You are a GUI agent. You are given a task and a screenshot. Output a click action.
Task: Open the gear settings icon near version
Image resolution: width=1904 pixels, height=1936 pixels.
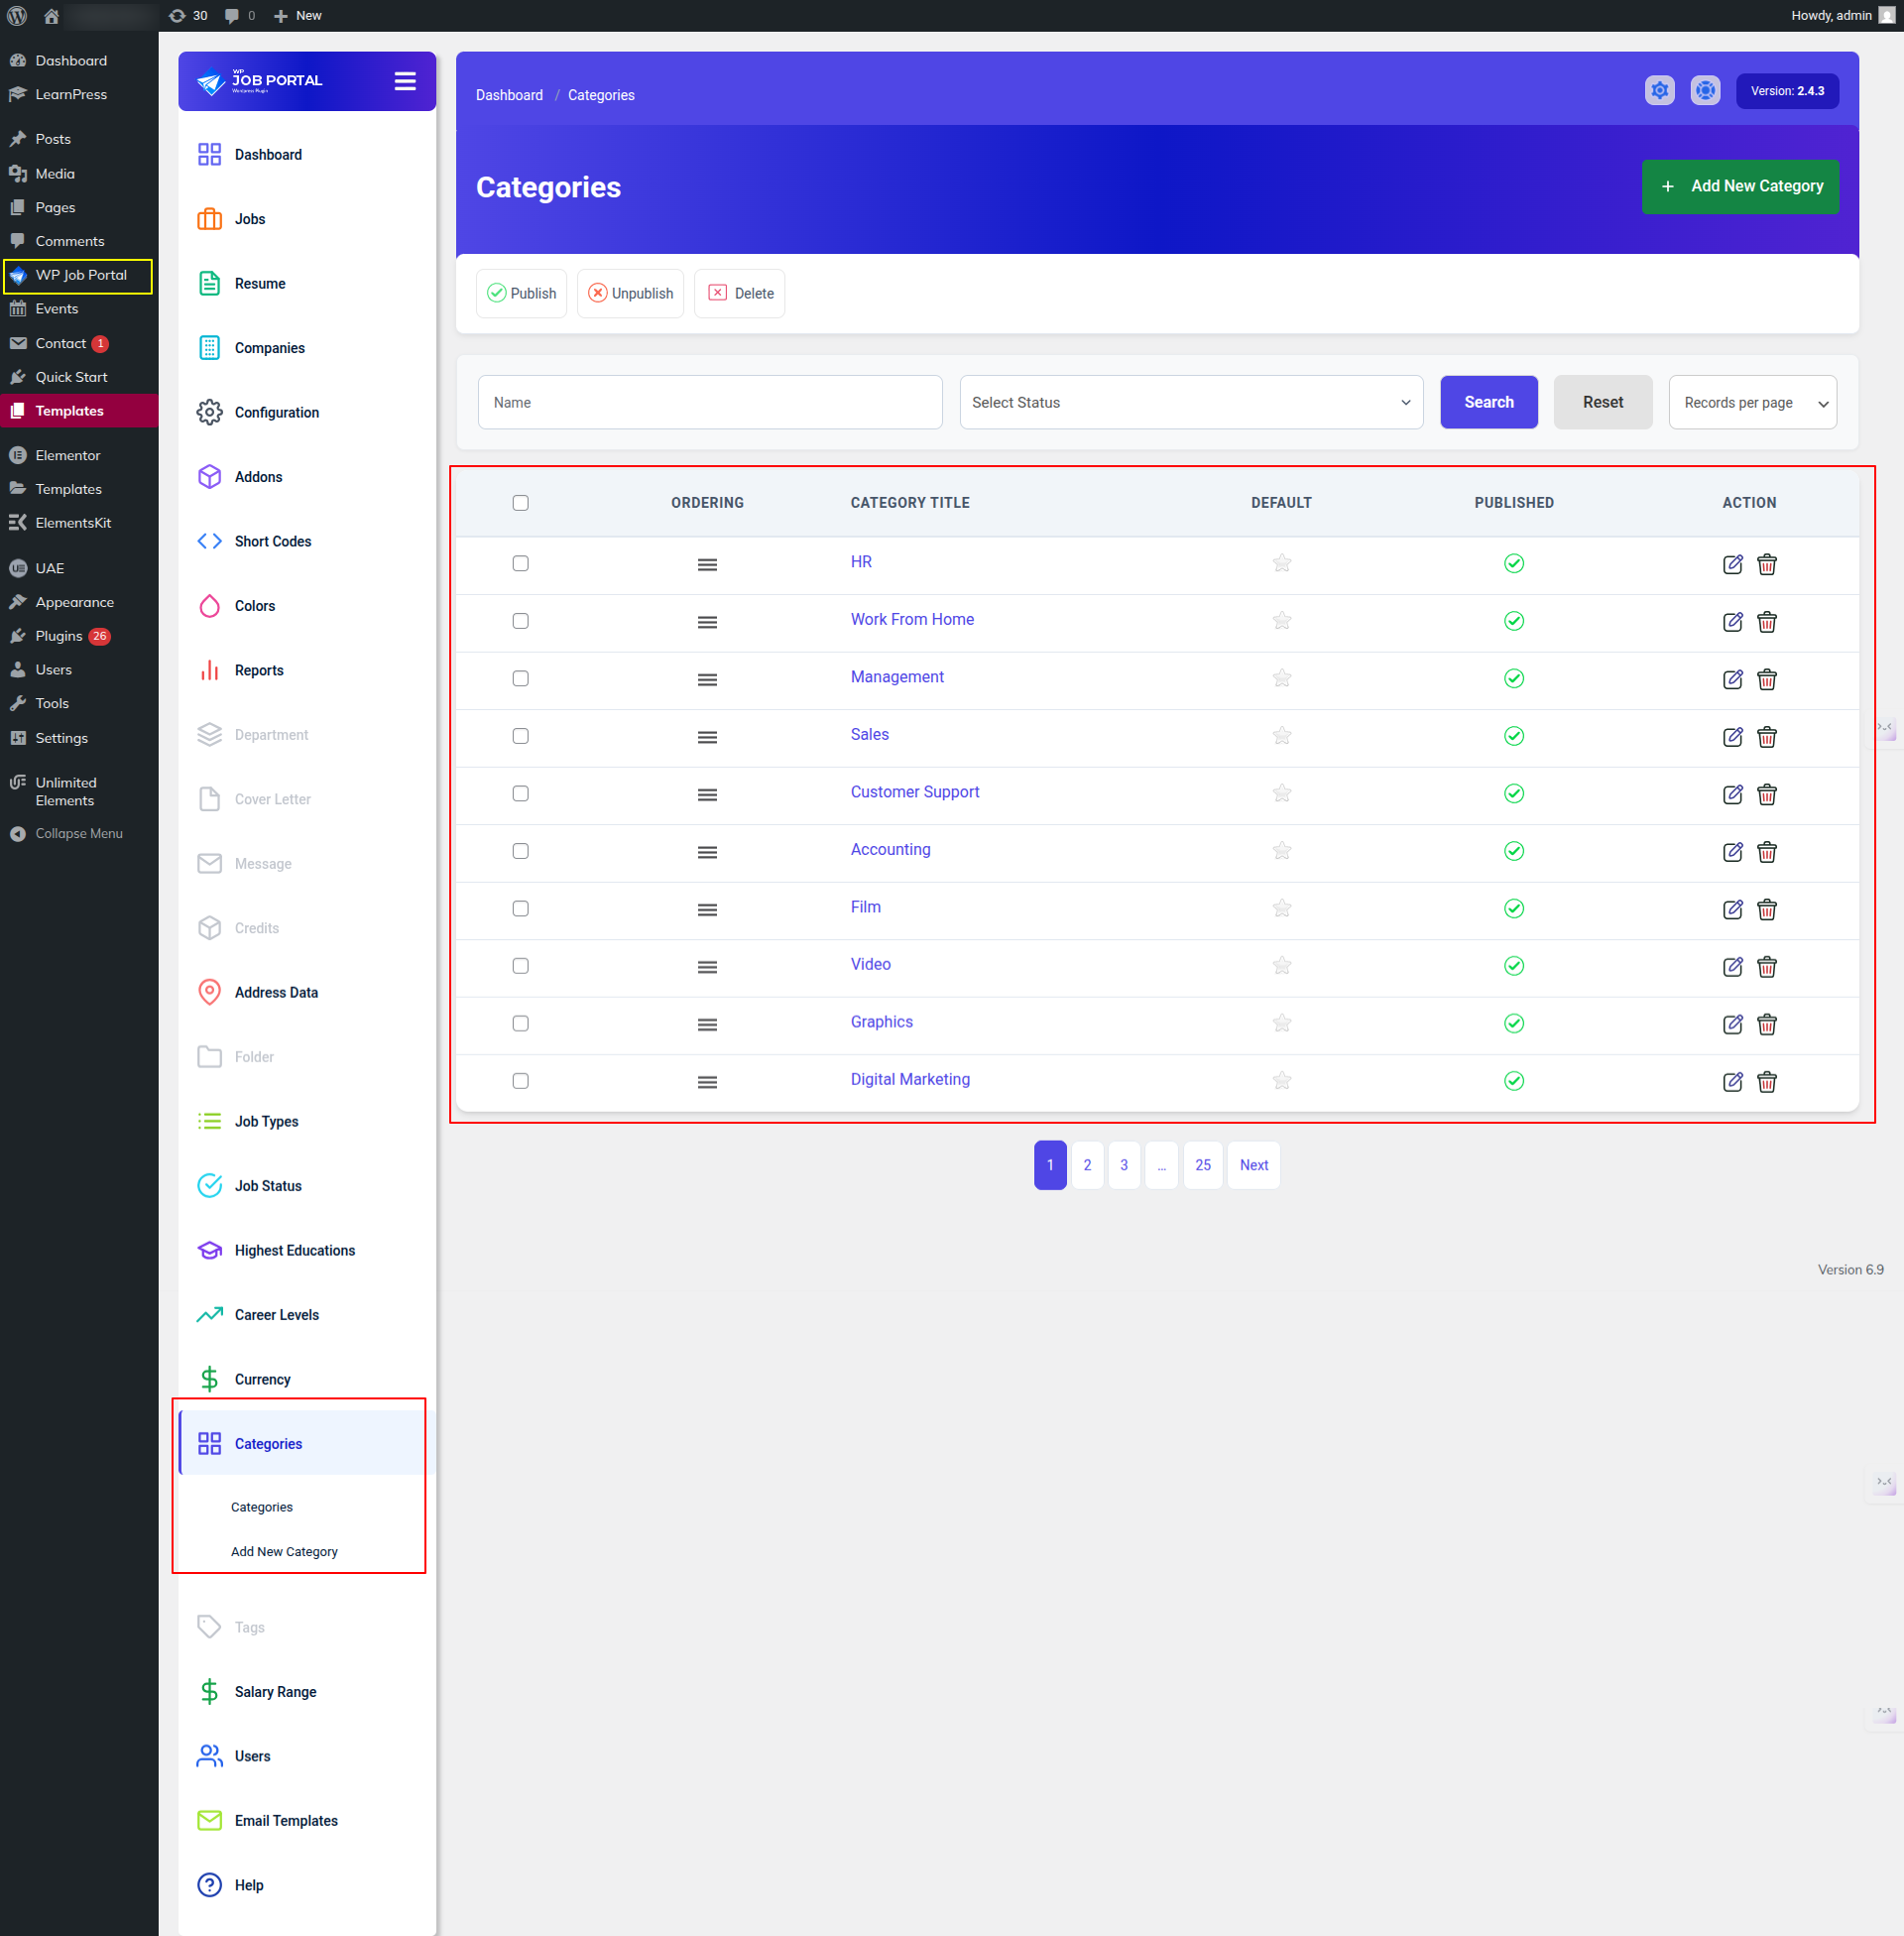[1659, 91]
